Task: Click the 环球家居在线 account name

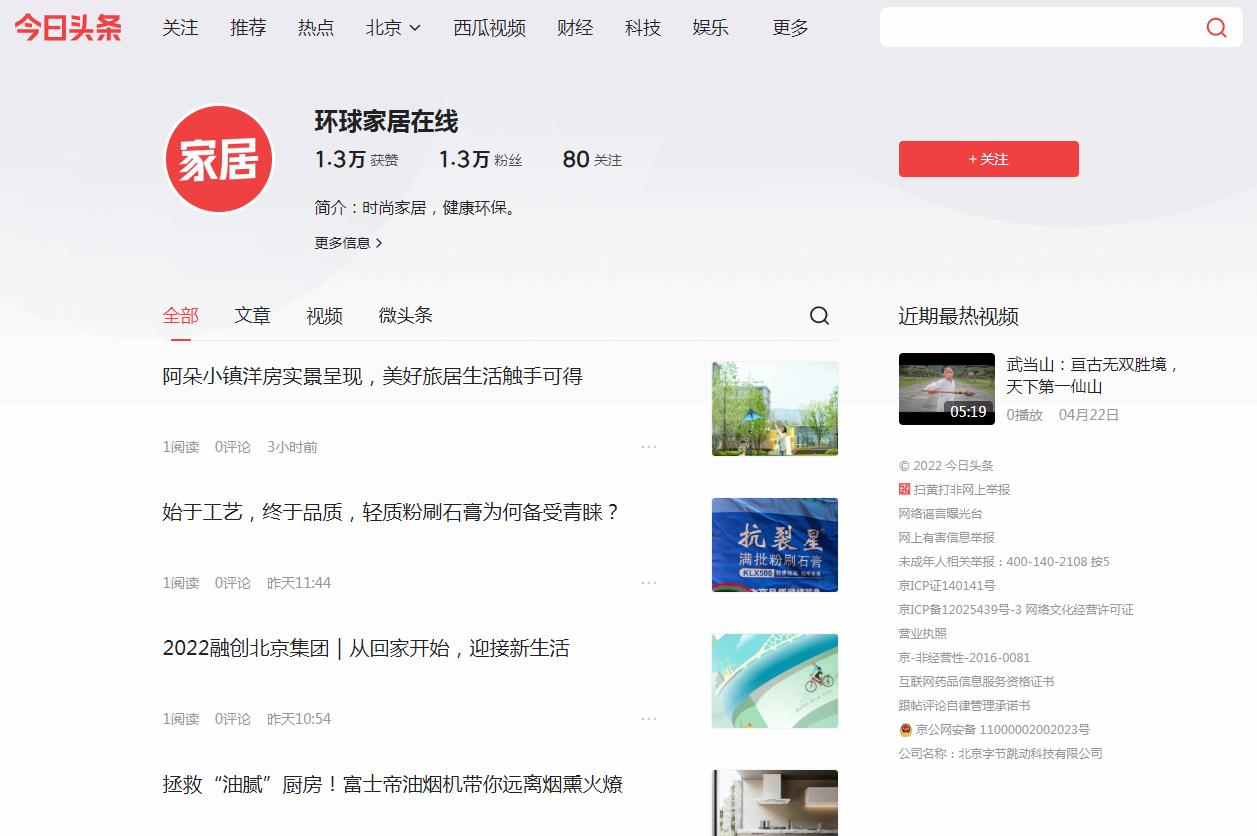Action: tap(386, 122)
